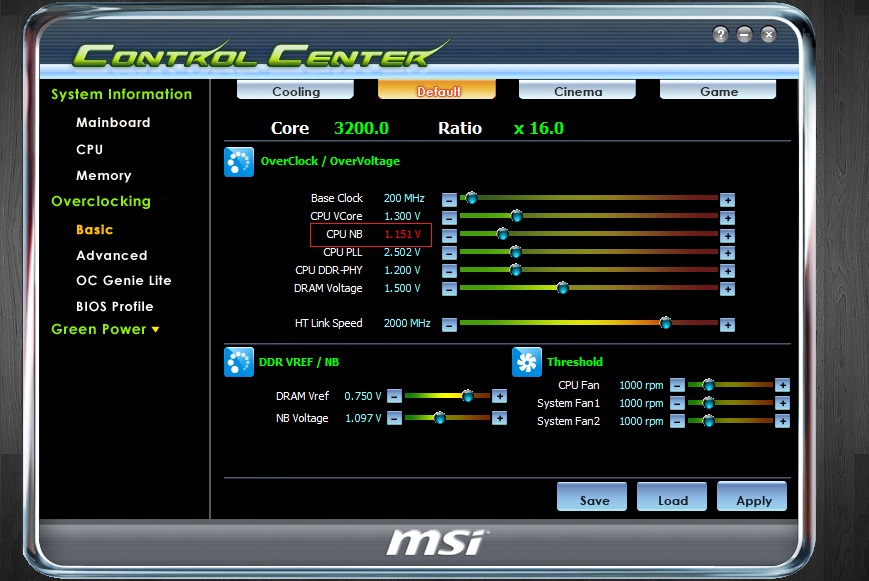Increase CPU DDR-PHY with plus button
869x581 pixels.
727,271
